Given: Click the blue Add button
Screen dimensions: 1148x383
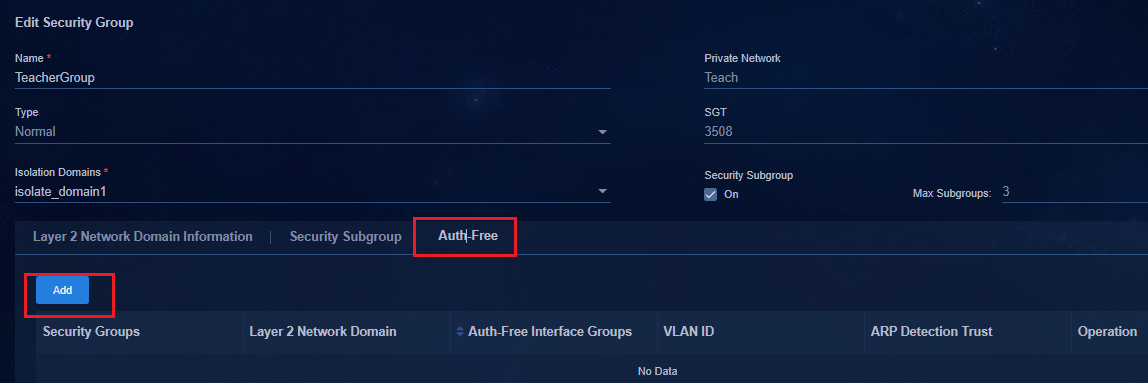Looking at the screenshot, I should pos(62,290).
